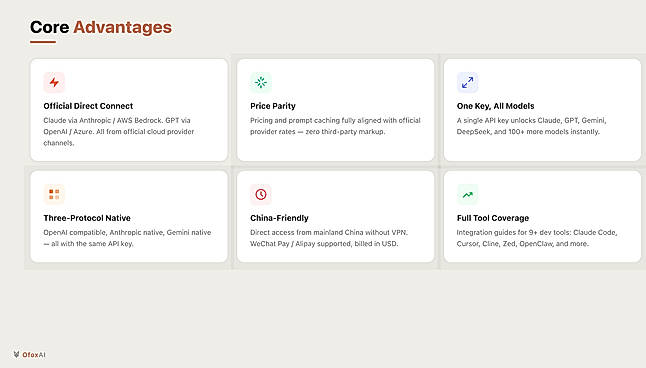Click the OfoxAI brand text

point(34,355)
